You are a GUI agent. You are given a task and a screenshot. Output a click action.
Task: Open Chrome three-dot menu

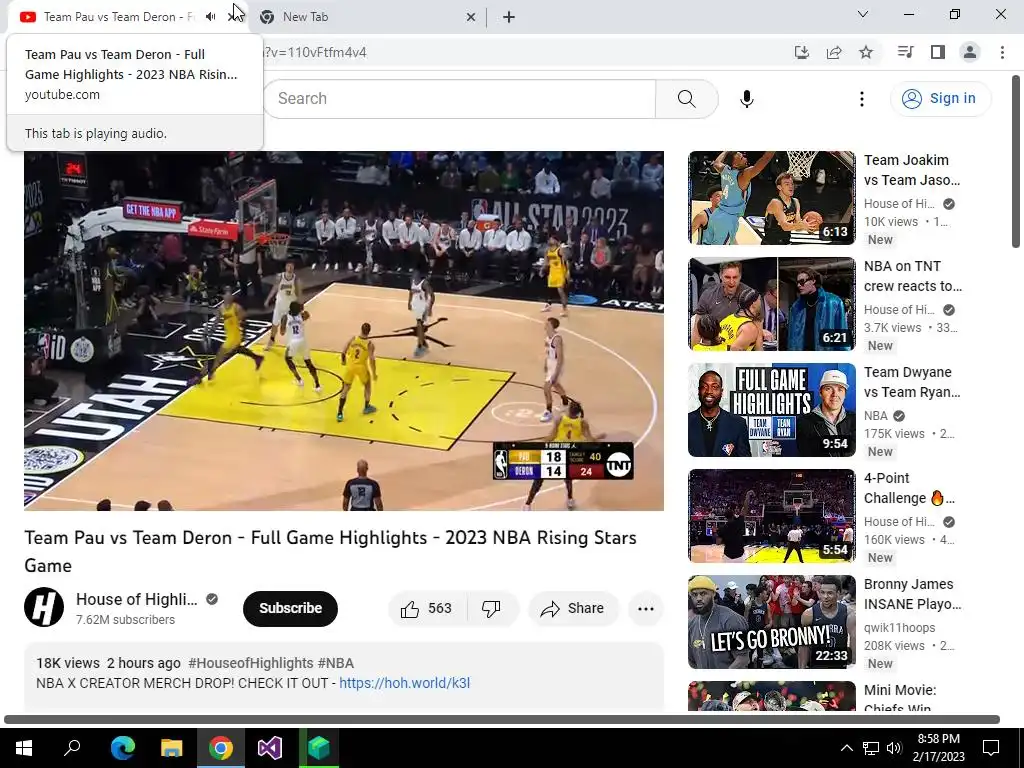(x=1002, y=52)
